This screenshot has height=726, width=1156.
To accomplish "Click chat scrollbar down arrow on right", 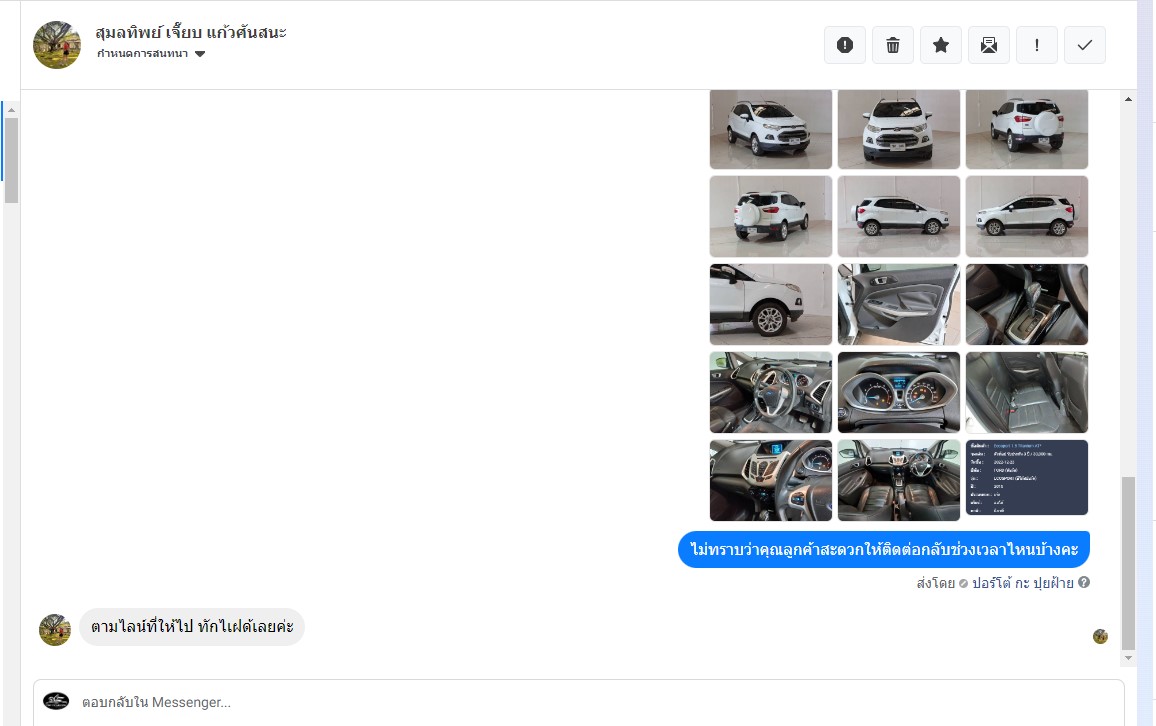I will click(1128, 658).
